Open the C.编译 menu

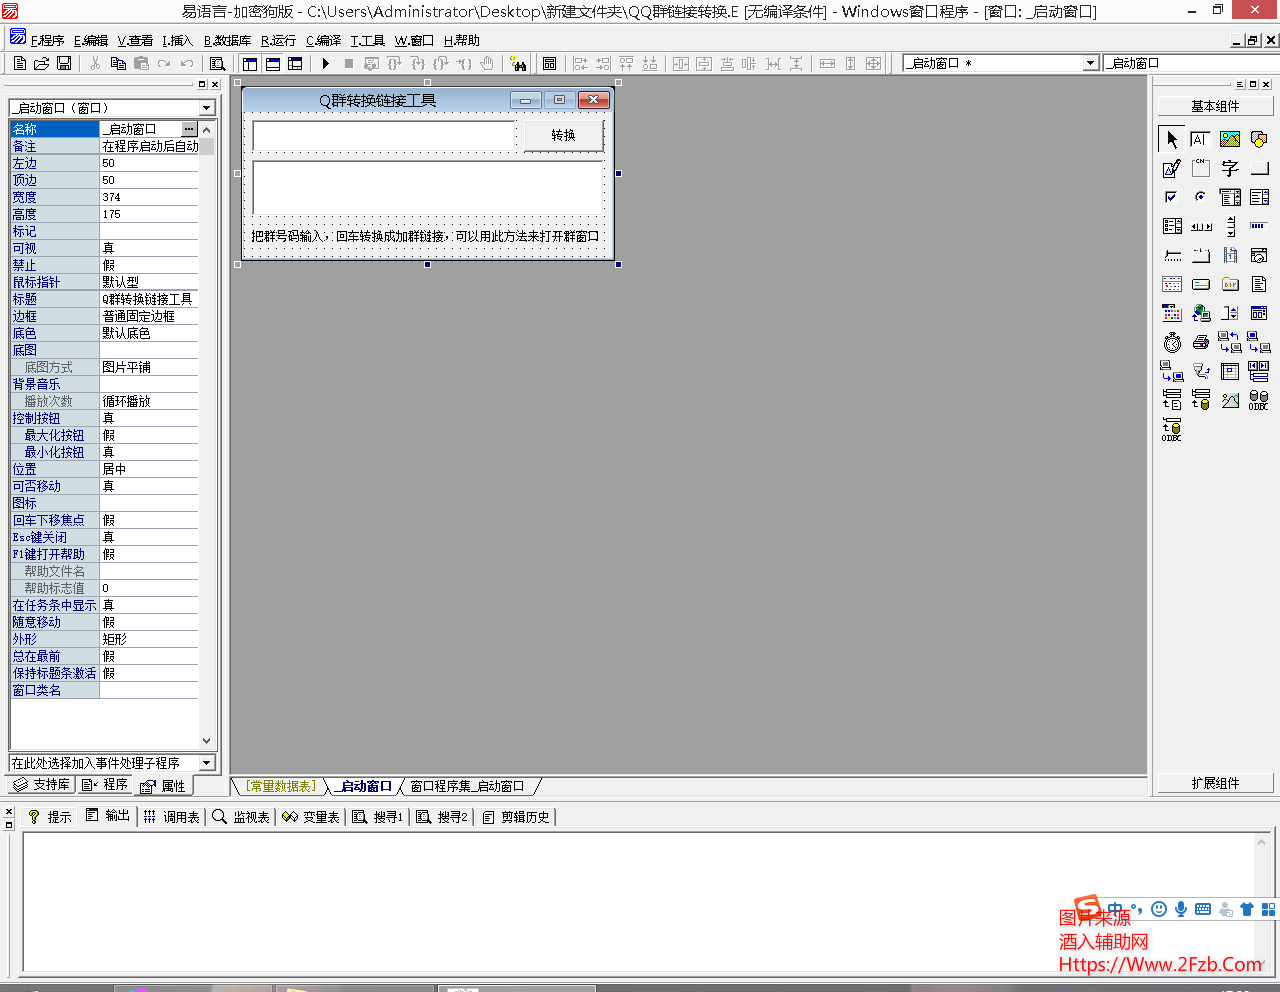323,40
